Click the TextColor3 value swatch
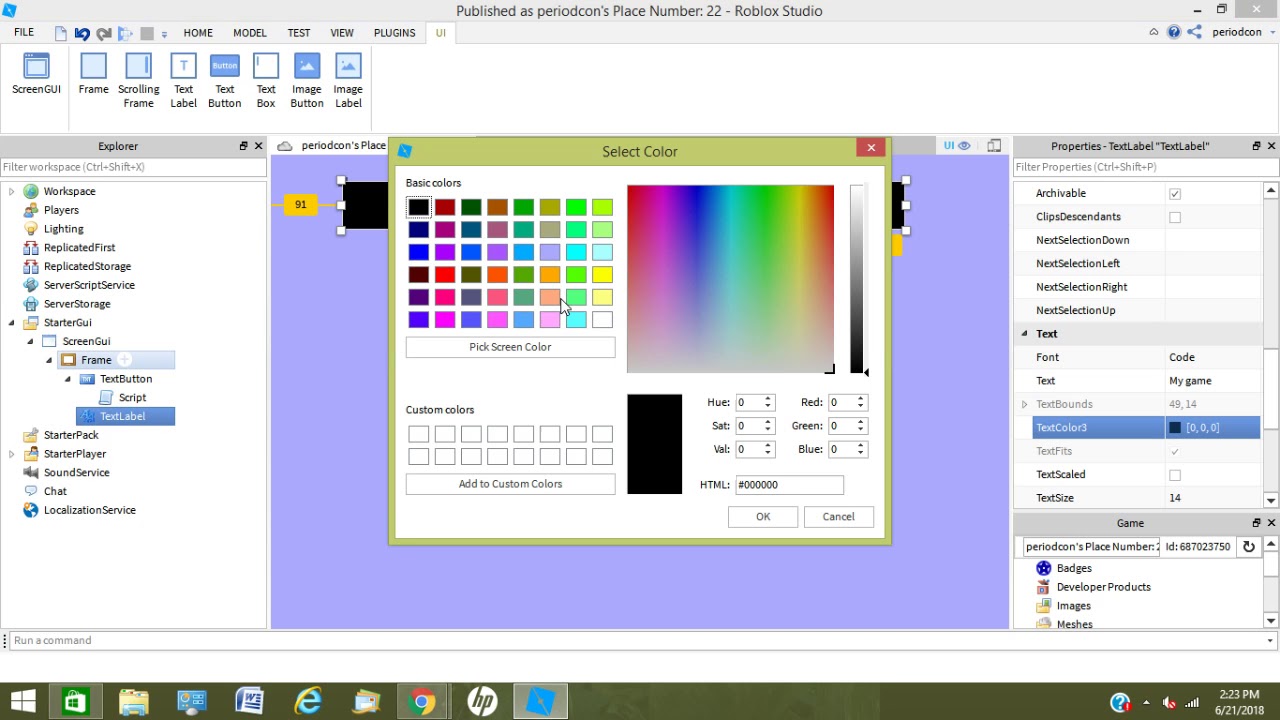The image size is (1280, 720). [1175, 428]
